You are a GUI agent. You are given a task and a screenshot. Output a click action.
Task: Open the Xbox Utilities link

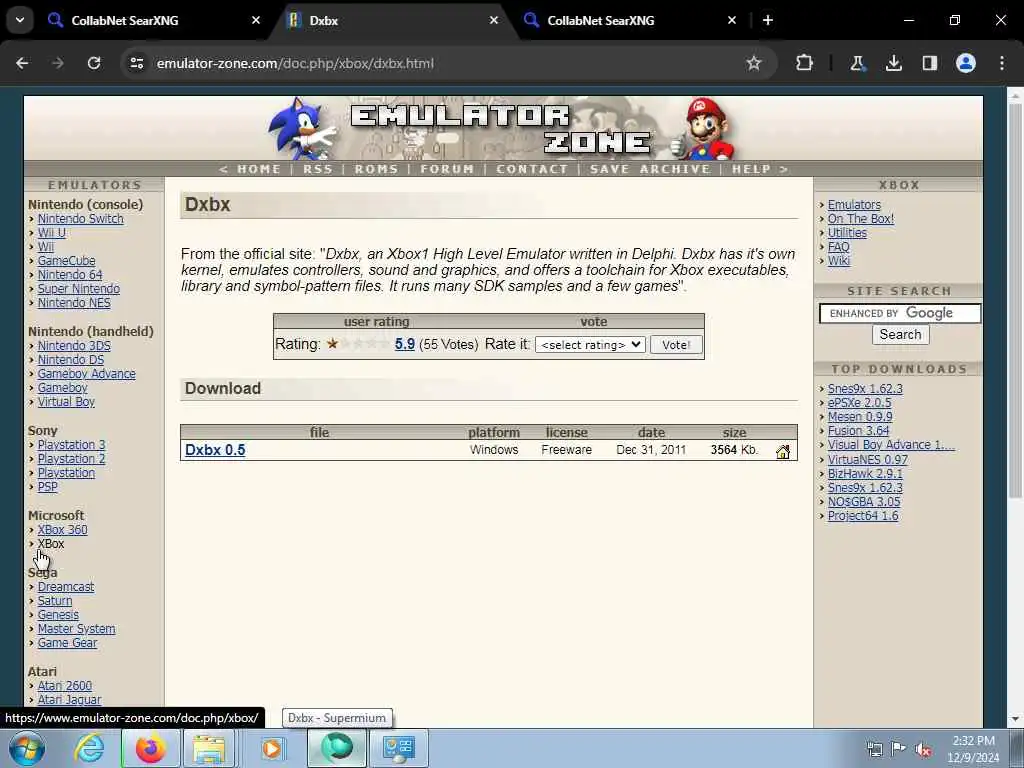click(847, 232)
